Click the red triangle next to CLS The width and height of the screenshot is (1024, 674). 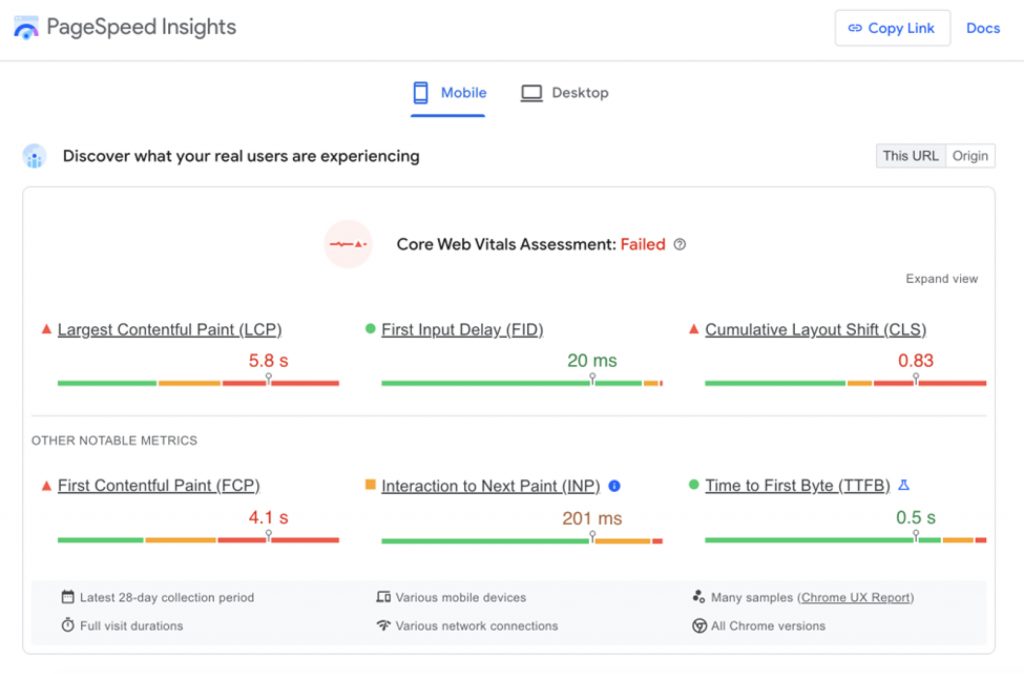[x=694, y=329]
